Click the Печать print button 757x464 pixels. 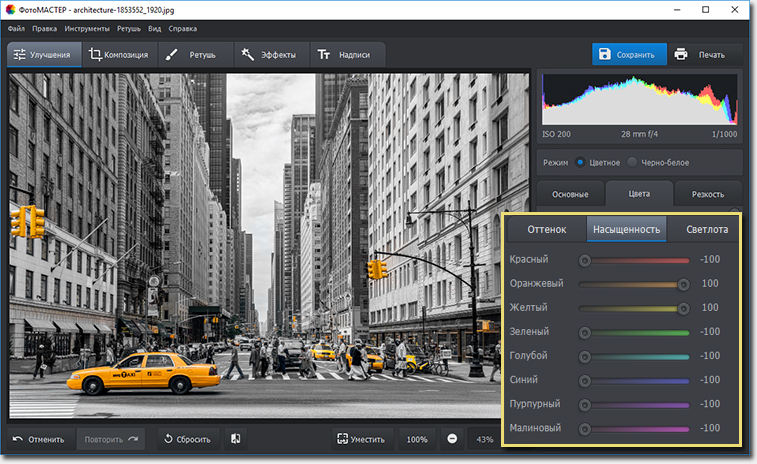click(700, 55)
